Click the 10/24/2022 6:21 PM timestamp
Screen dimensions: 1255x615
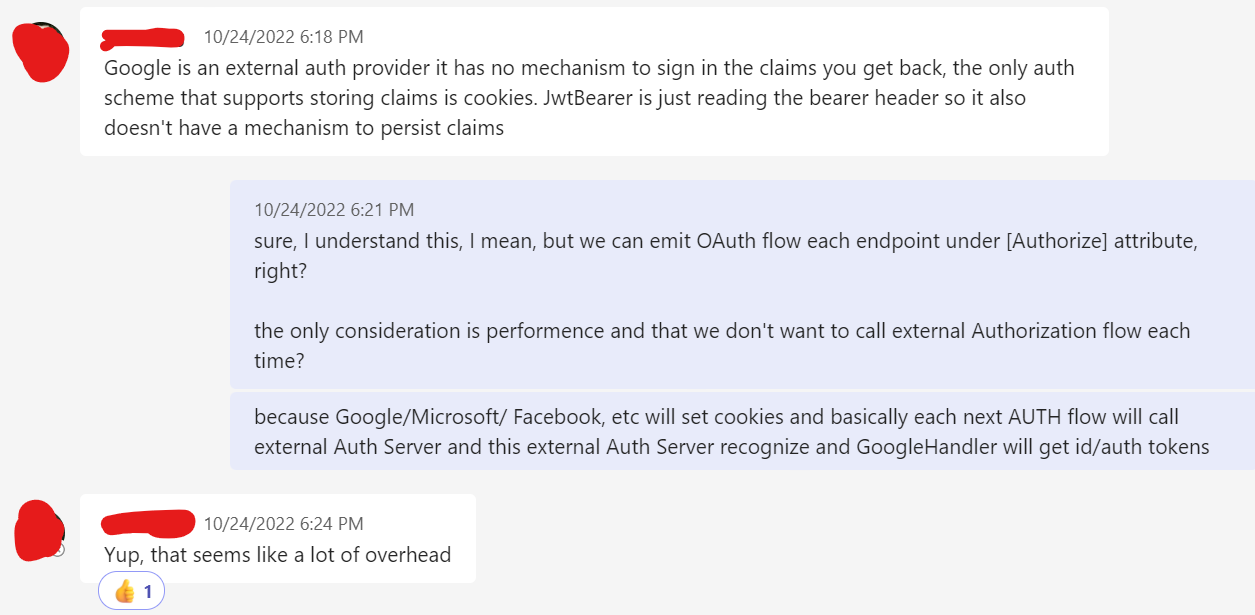334,210
